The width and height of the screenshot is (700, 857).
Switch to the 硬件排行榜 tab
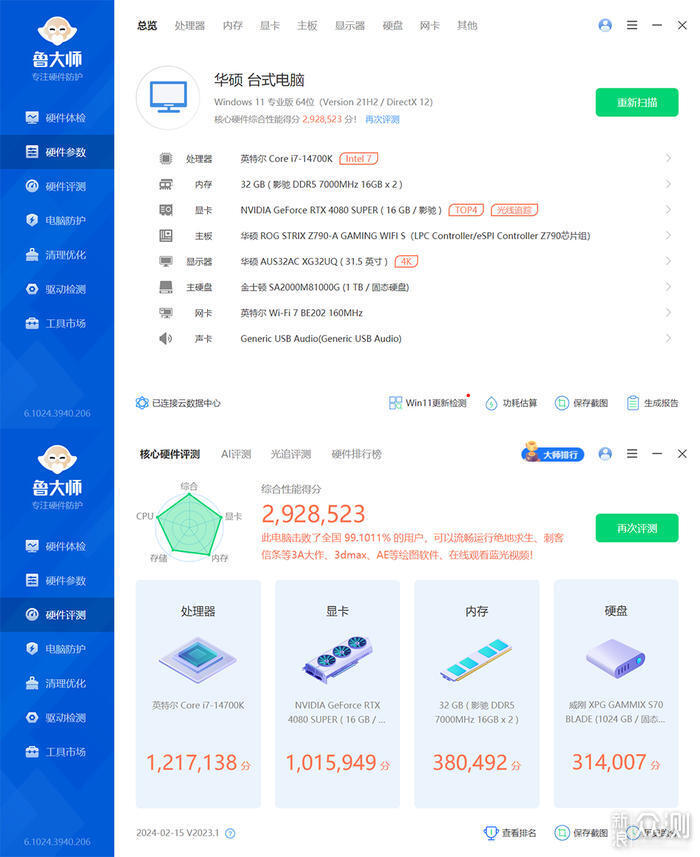point(356,454)
